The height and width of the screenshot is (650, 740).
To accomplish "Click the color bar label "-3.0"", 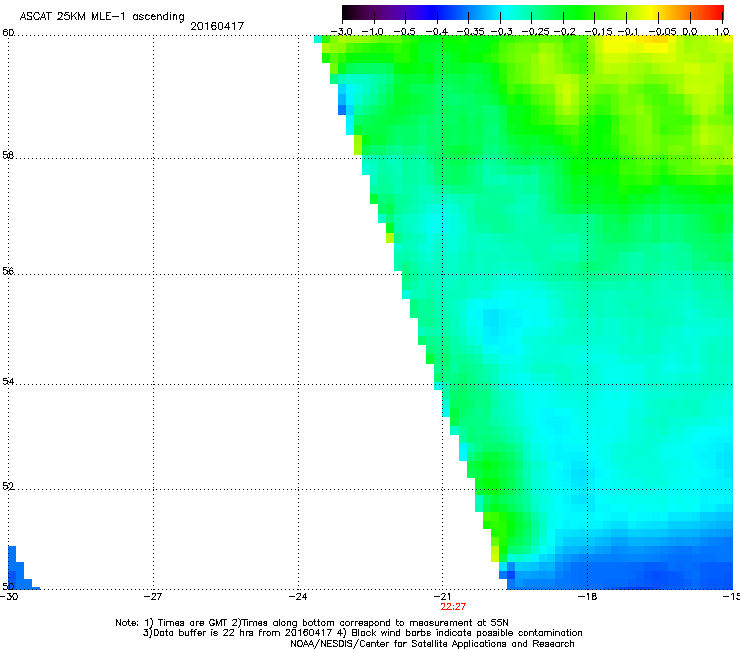I will (342, 32).
